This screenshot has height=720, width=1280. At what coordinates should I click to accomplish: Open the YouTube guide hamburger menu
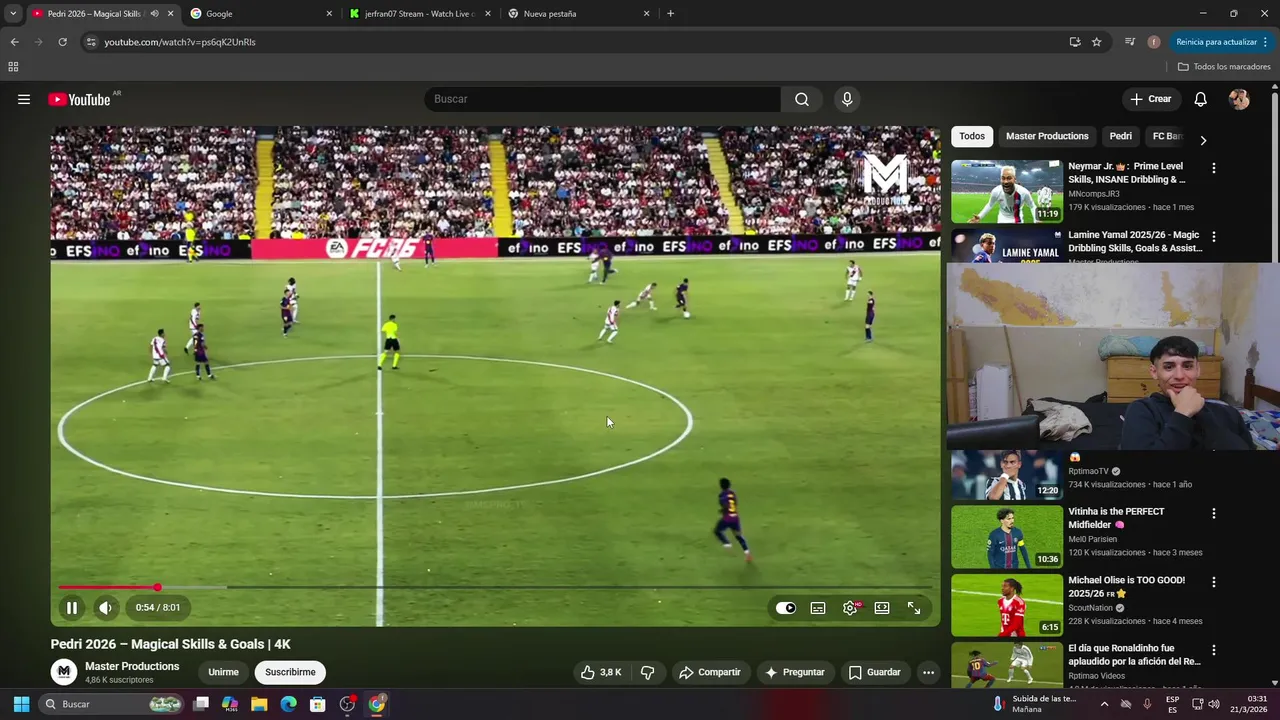point(24,99)
